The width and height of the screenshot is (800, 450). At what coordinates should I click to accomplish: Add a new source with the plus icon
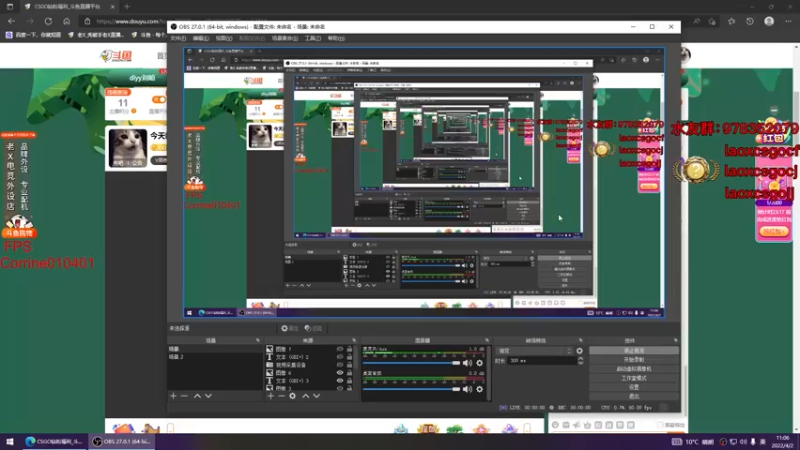click(270, 396)
